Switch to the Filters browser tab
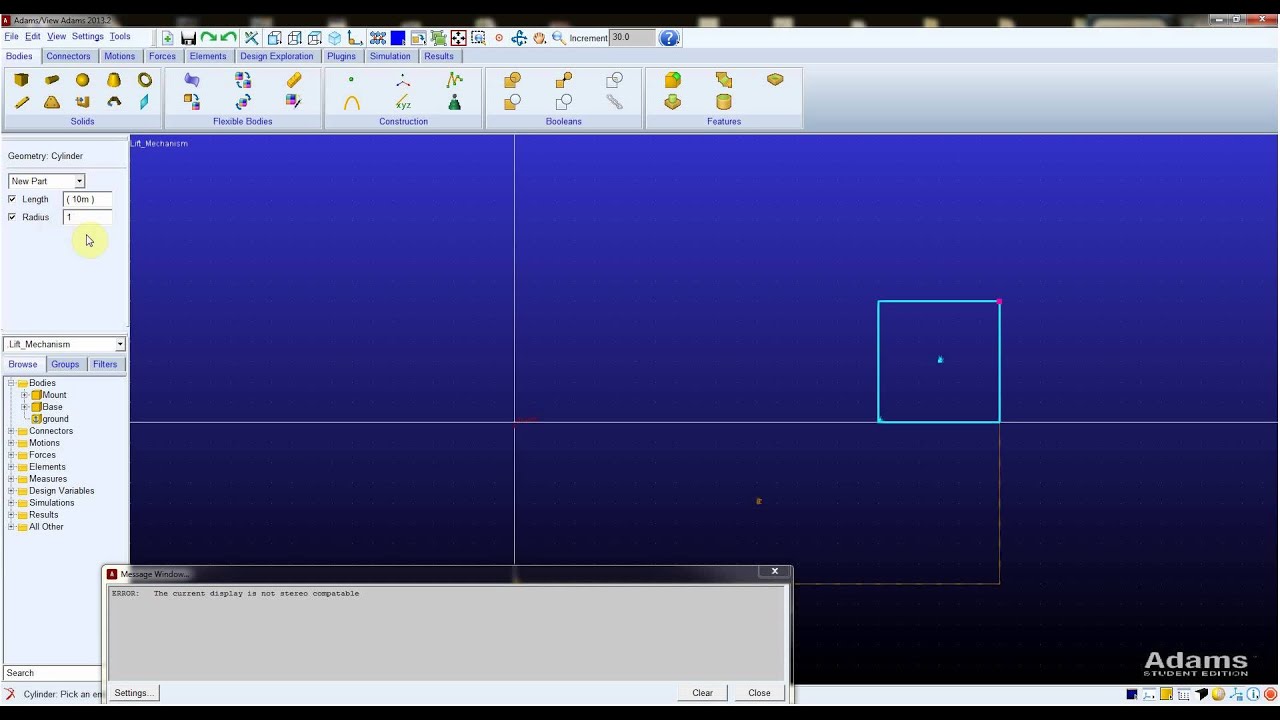The height and width of the screenshot is (720, 1280). coord(105,364)
